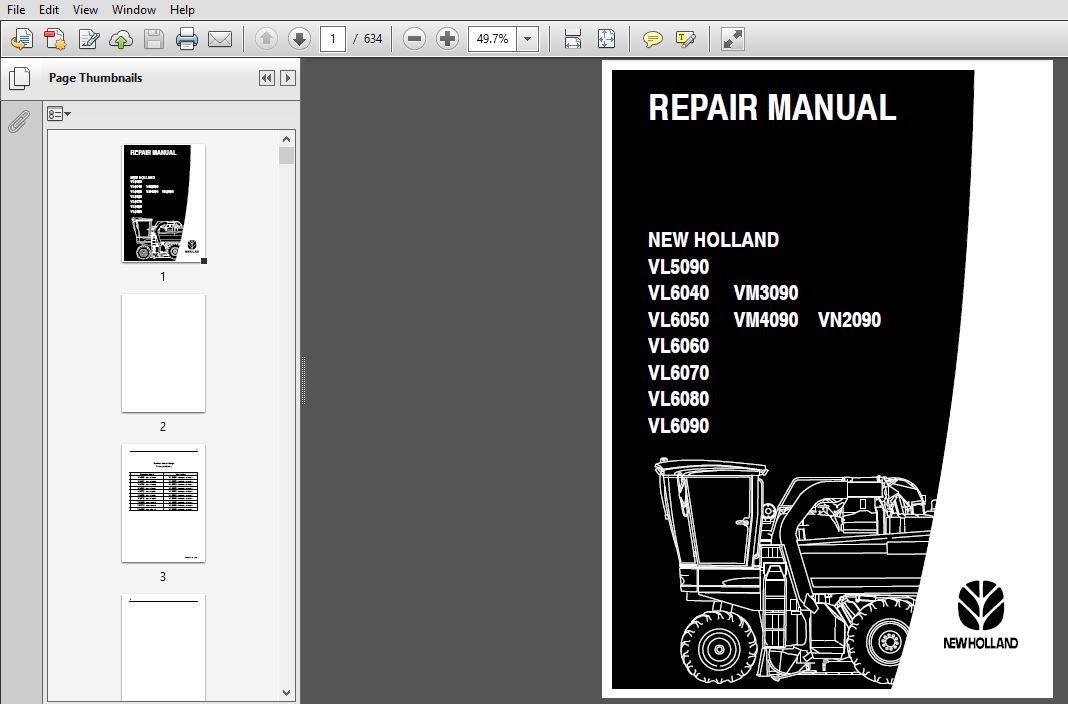Click the VL5090 model text
The image size is (1068, 704).
tap(678, 267)
